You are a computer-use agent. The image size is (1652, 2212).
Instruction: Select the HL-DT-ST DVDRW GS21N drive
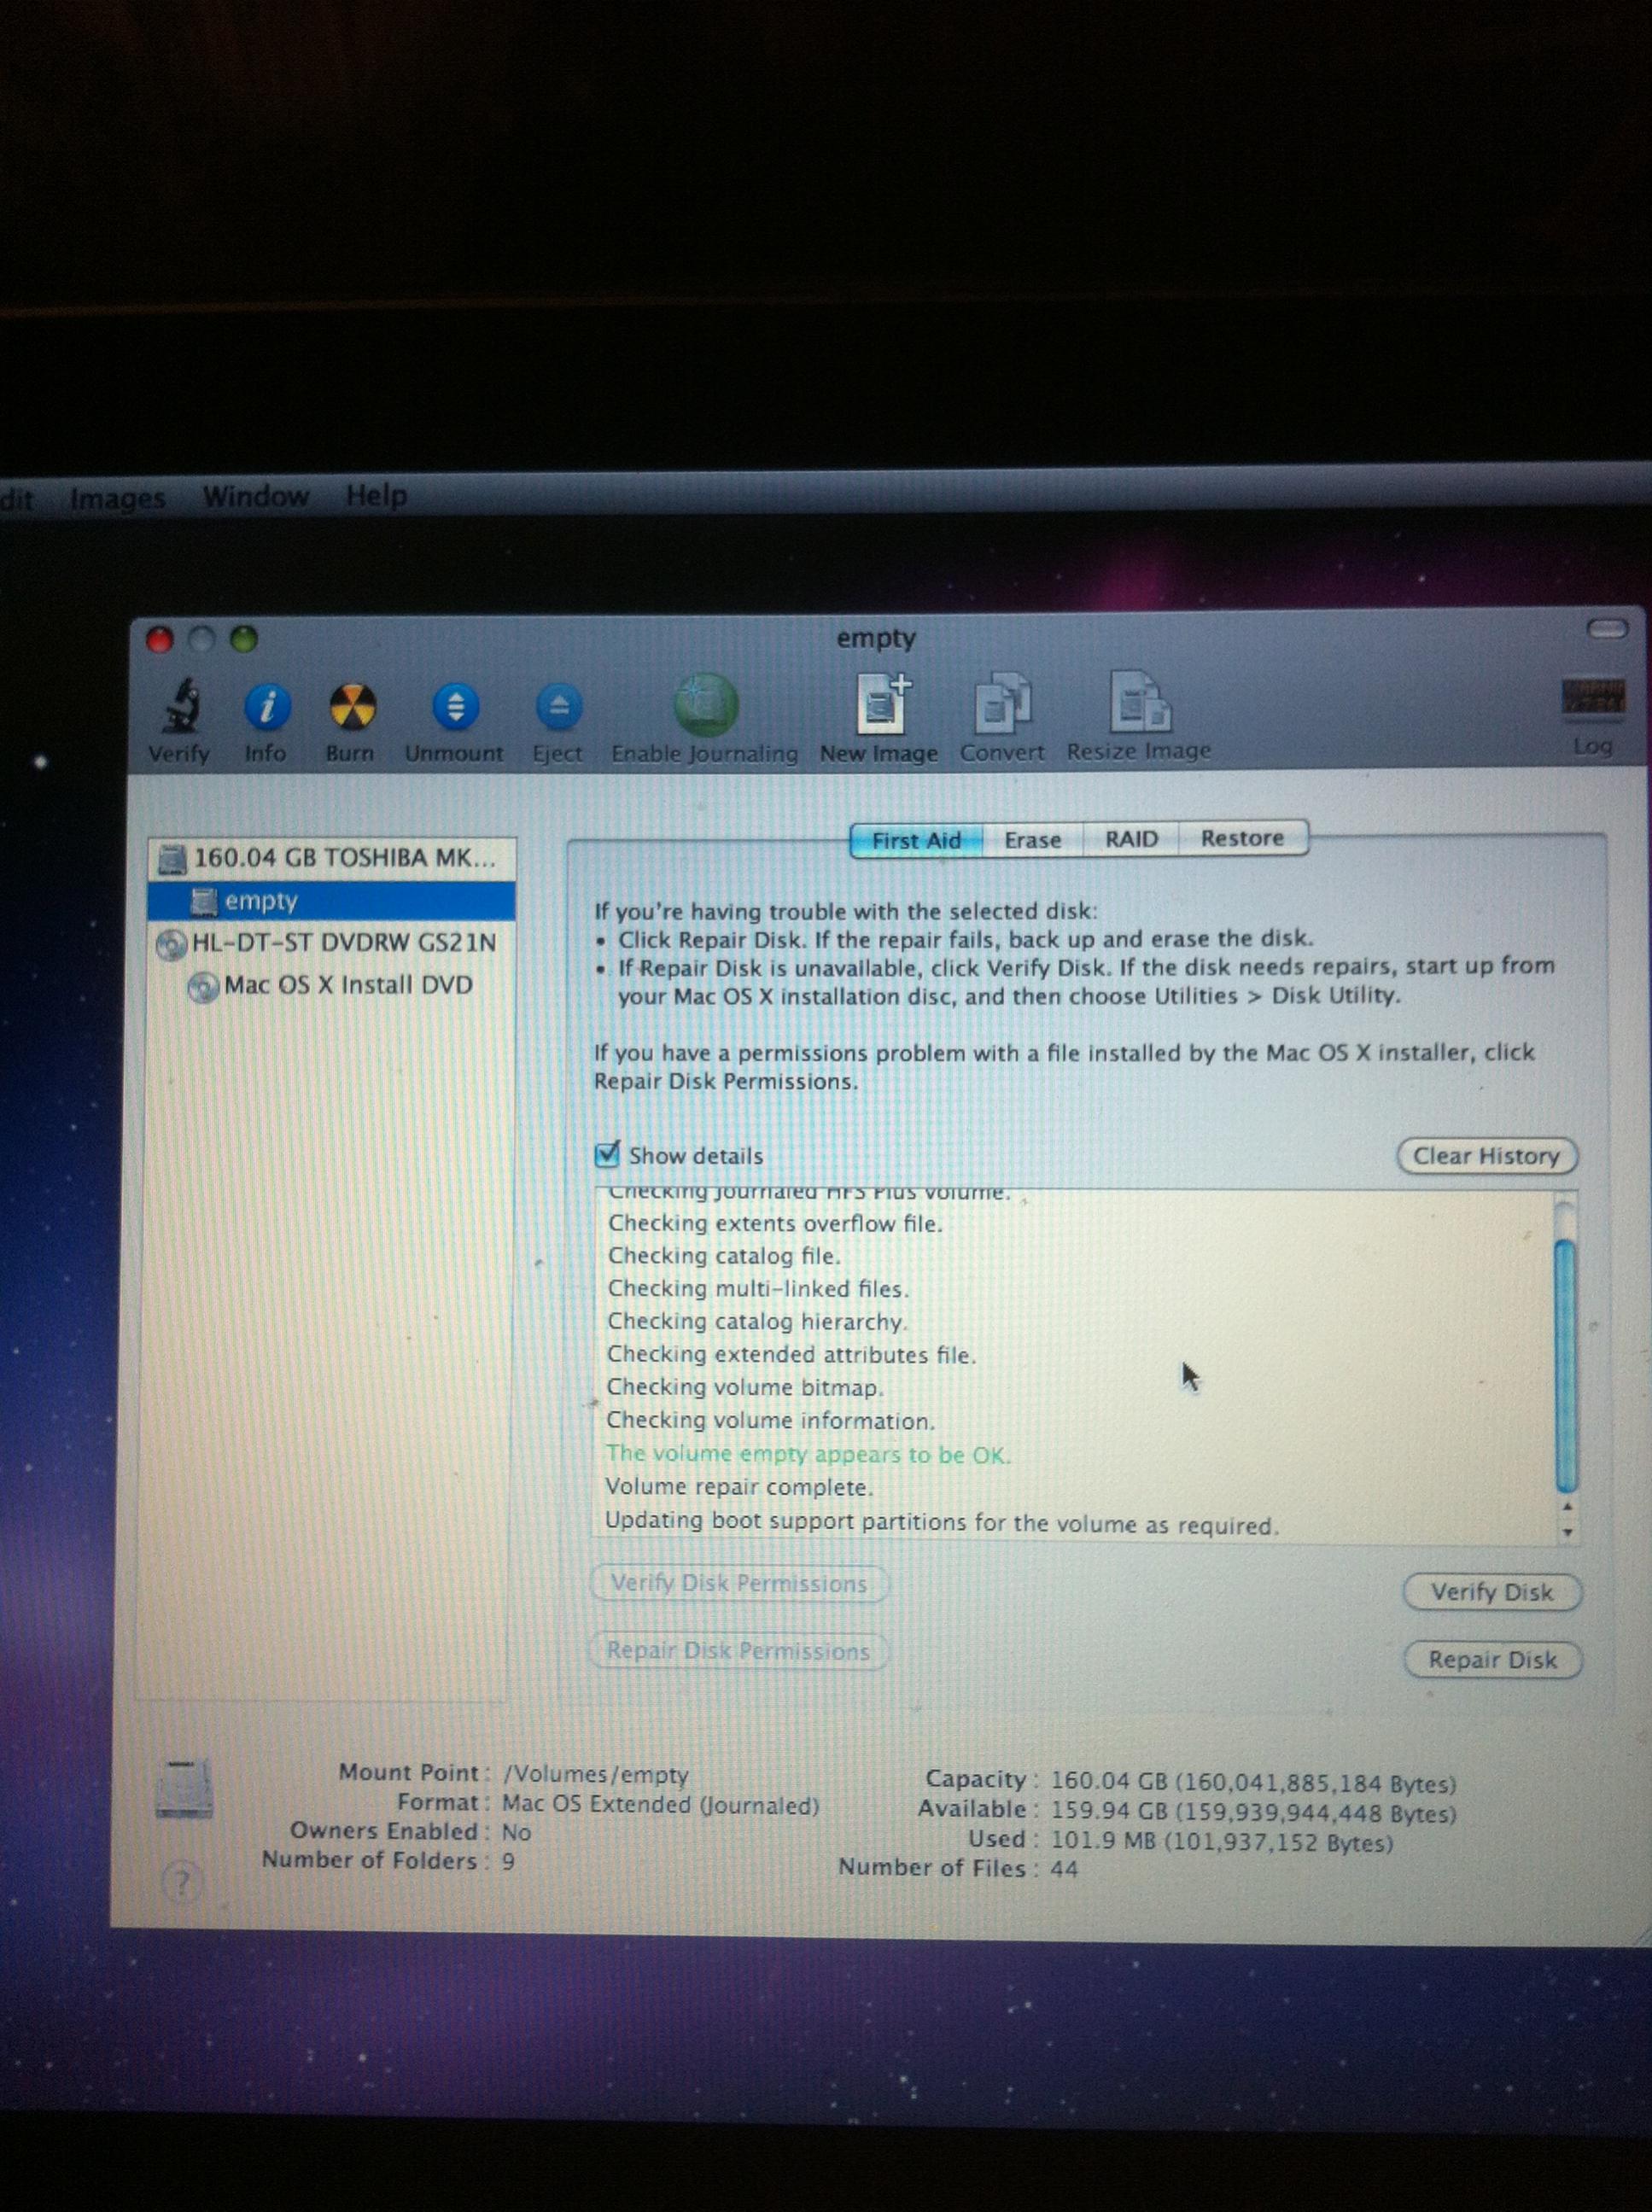(x=331, y=943)
